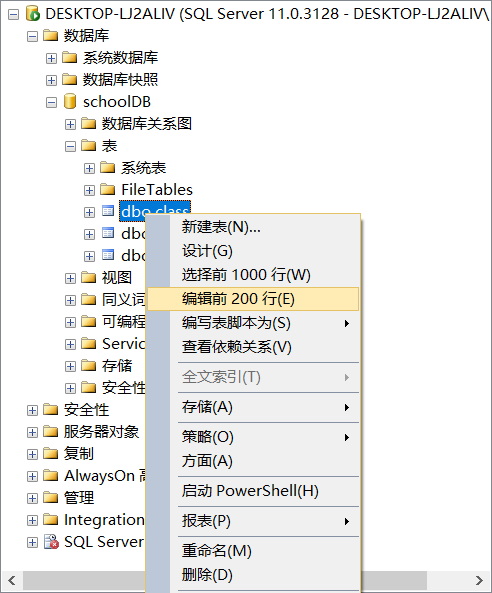This screenshot has height=593, width=492.
Task: Open the 存储(A) submenu in context menu
Action: tap(253, 407)
